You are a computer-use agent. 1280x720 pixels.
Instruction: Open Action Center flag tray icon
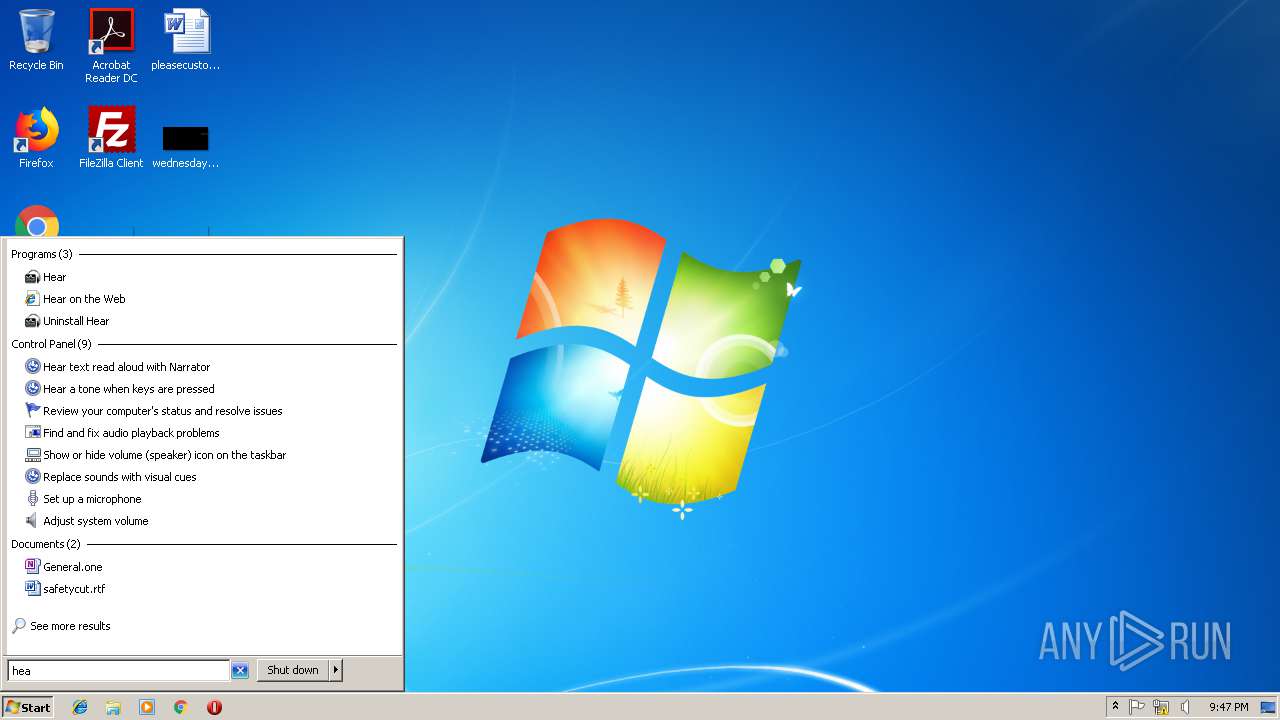tap(1137, 707)
